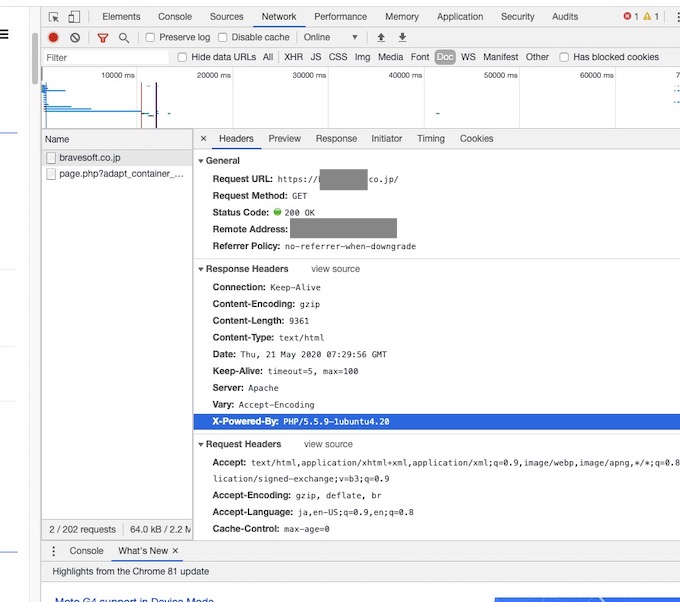Open the Application panel
The width and height of the screenshot is (680, 602).
(460, 16)
